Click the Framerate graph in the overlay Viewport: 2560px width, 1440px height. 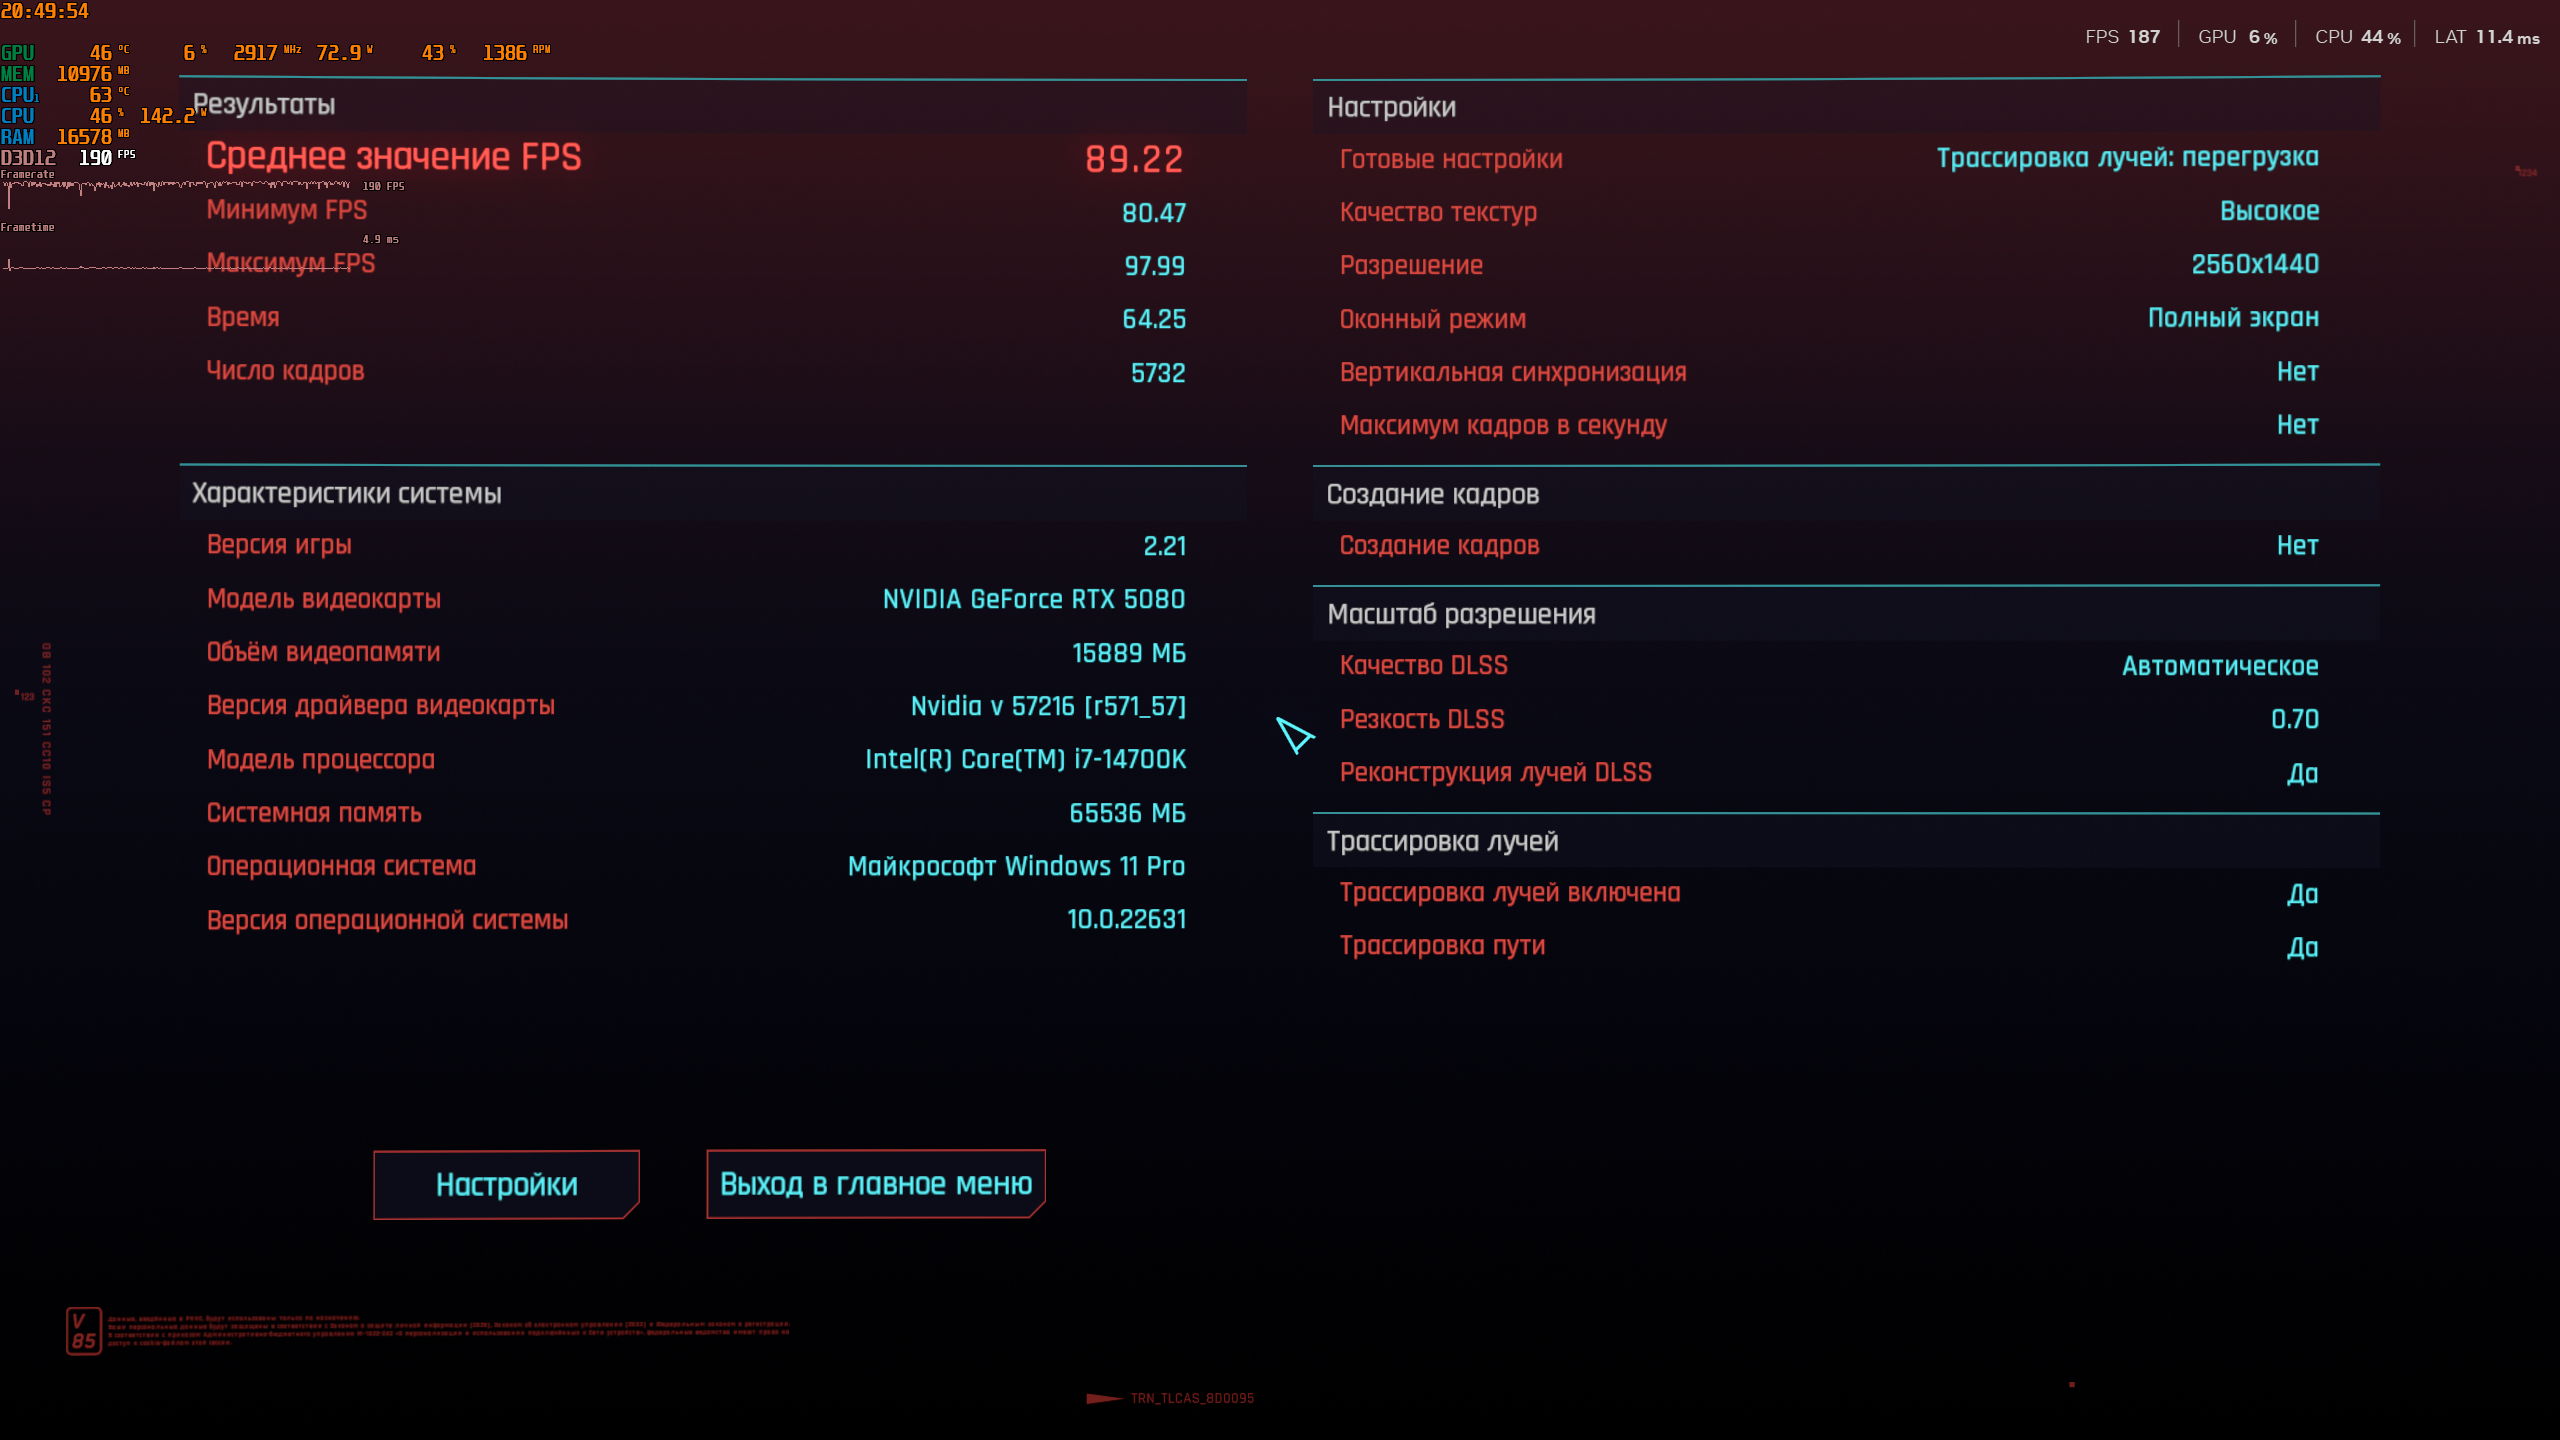(178, 187)
